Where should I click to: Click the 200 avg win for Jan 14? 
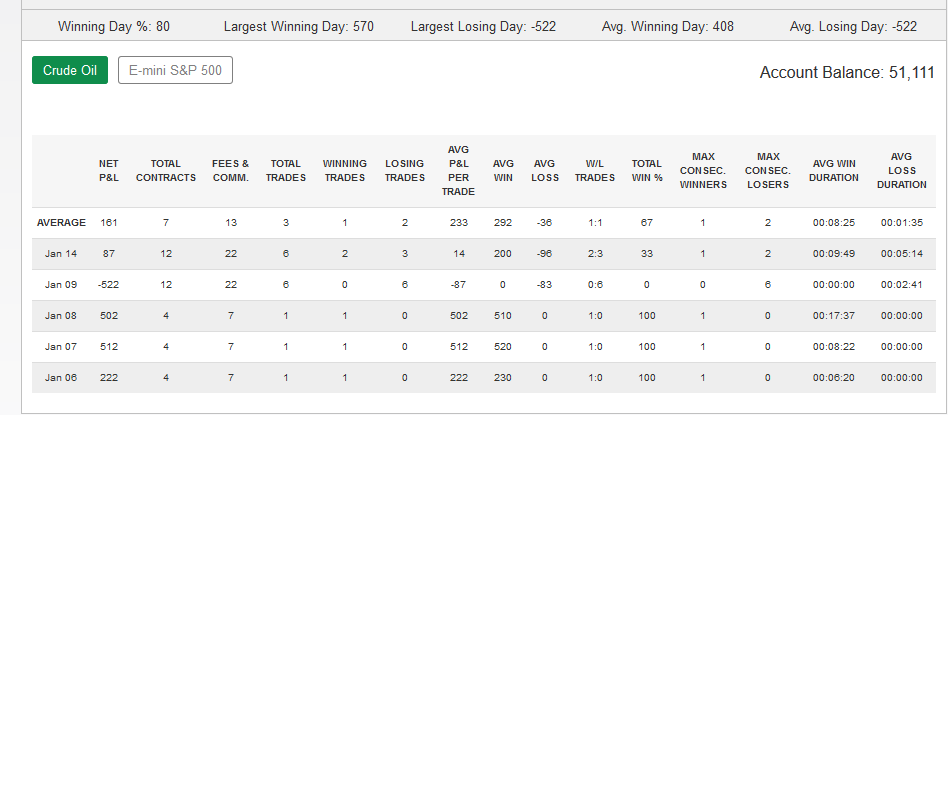pos(503,253)
